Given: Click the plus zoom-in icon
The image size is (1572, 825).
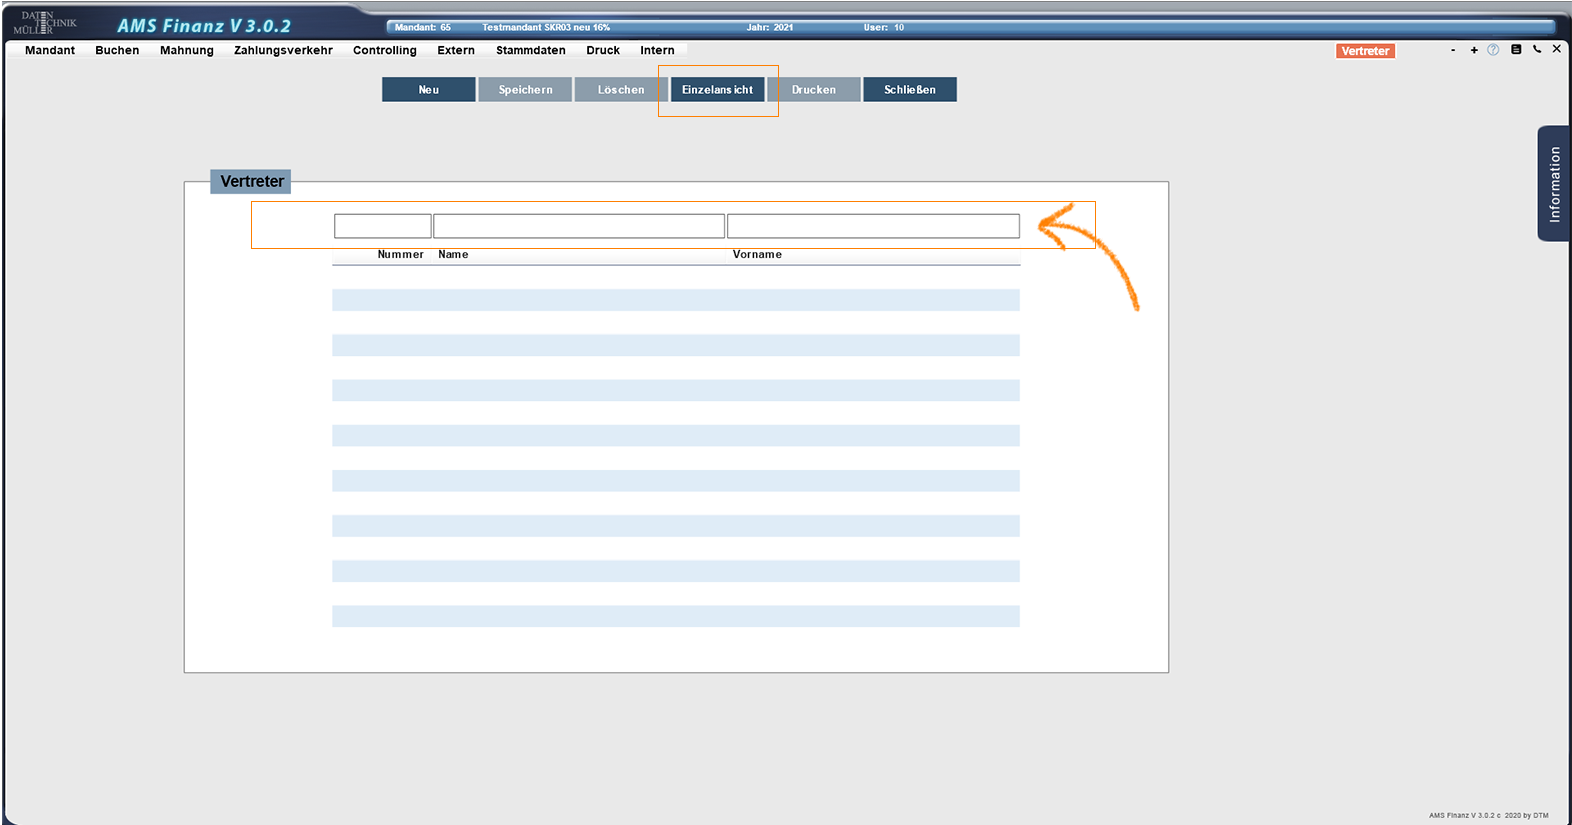Looking at the screenshot, I should coord(1474,50).
